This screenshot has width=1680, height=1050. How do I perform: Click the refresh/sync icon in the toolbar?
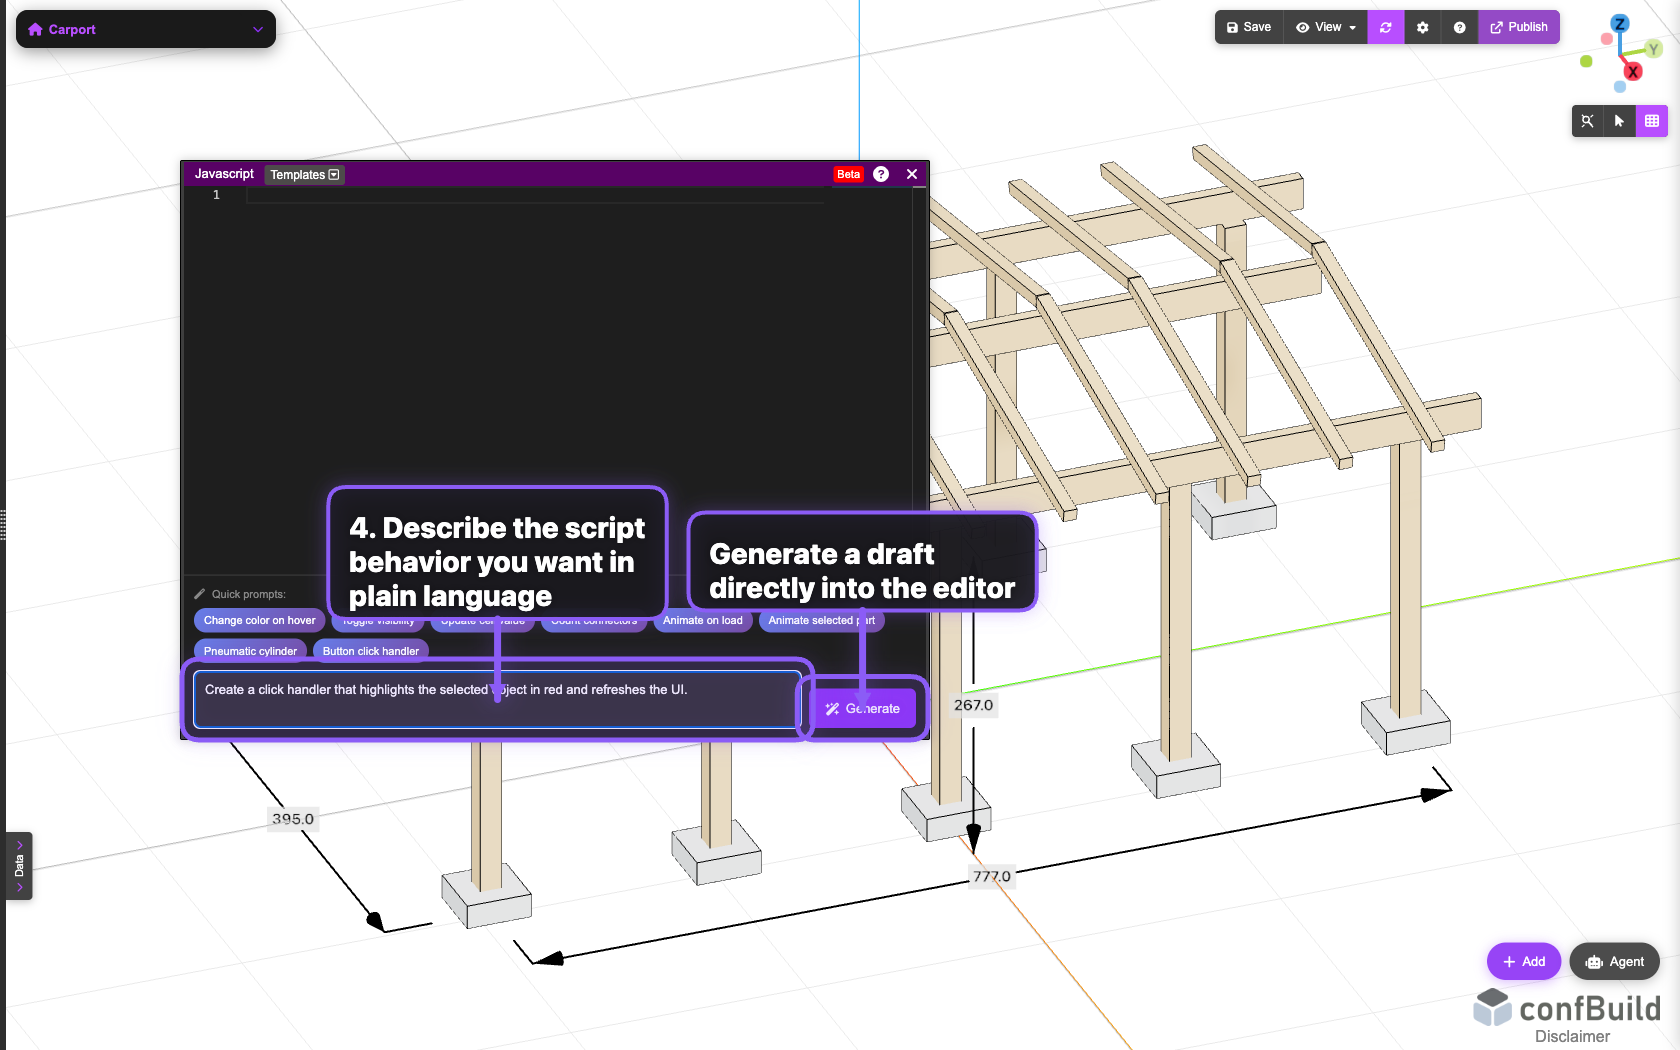[1385, 27]
